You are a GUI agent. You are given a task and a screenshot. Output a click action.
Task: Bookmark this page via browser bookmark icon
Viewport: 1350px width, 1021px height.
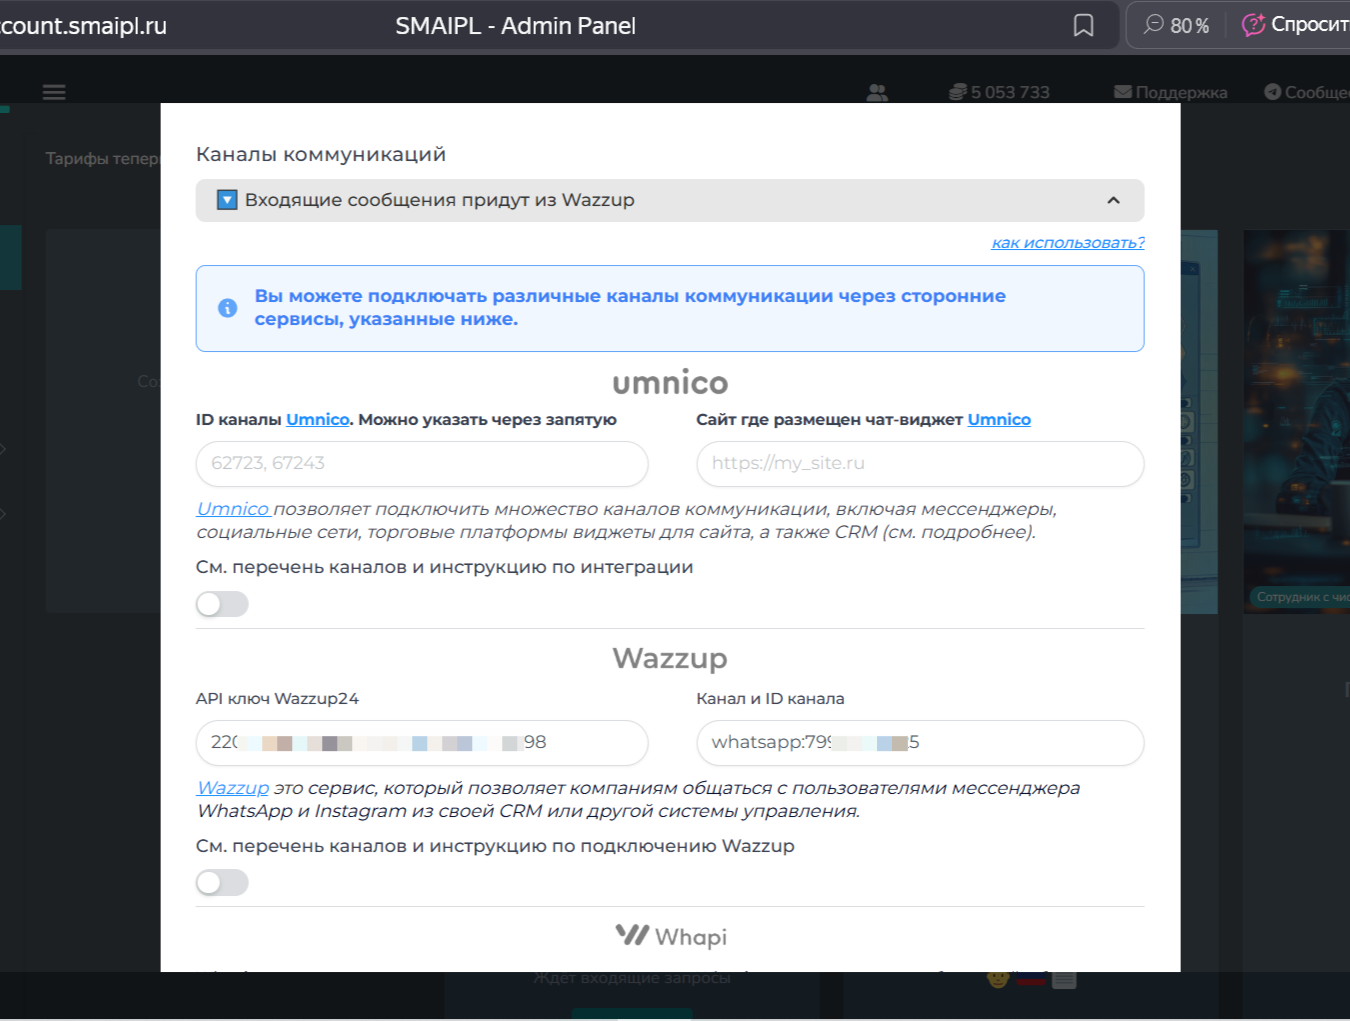(1083, 25)
